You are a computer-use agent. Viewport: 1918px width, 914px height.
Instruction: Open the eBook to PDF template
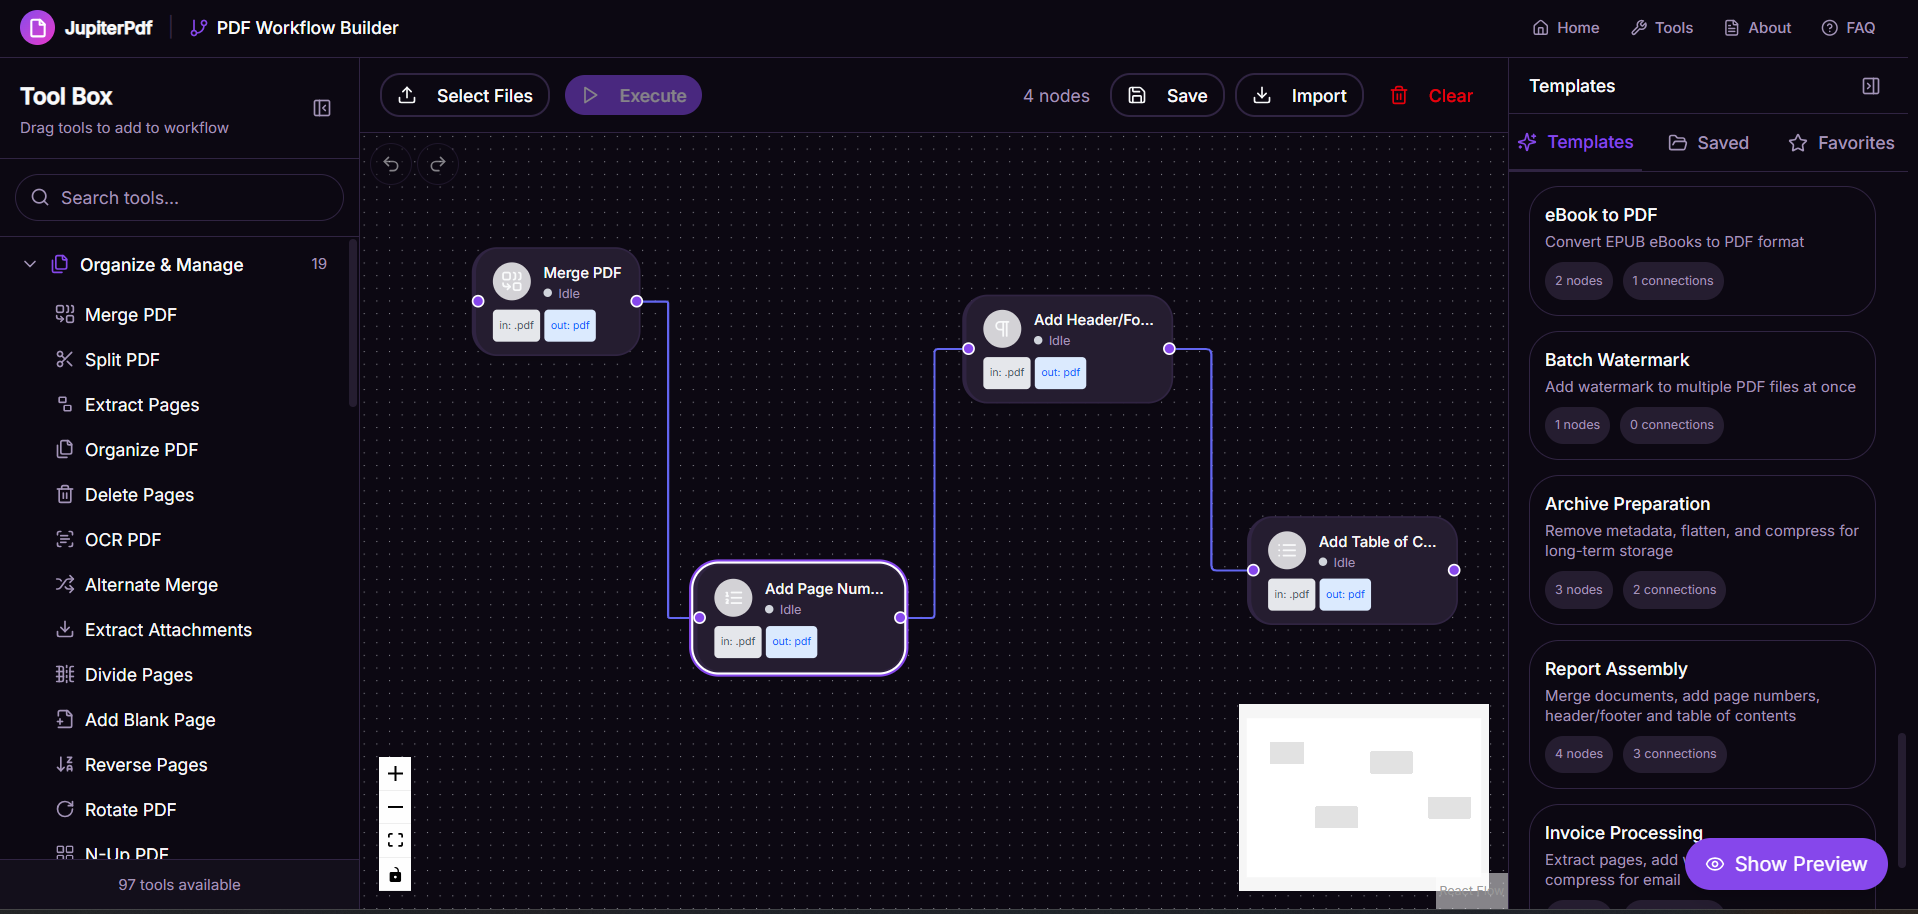click(x=1701, y=250)
